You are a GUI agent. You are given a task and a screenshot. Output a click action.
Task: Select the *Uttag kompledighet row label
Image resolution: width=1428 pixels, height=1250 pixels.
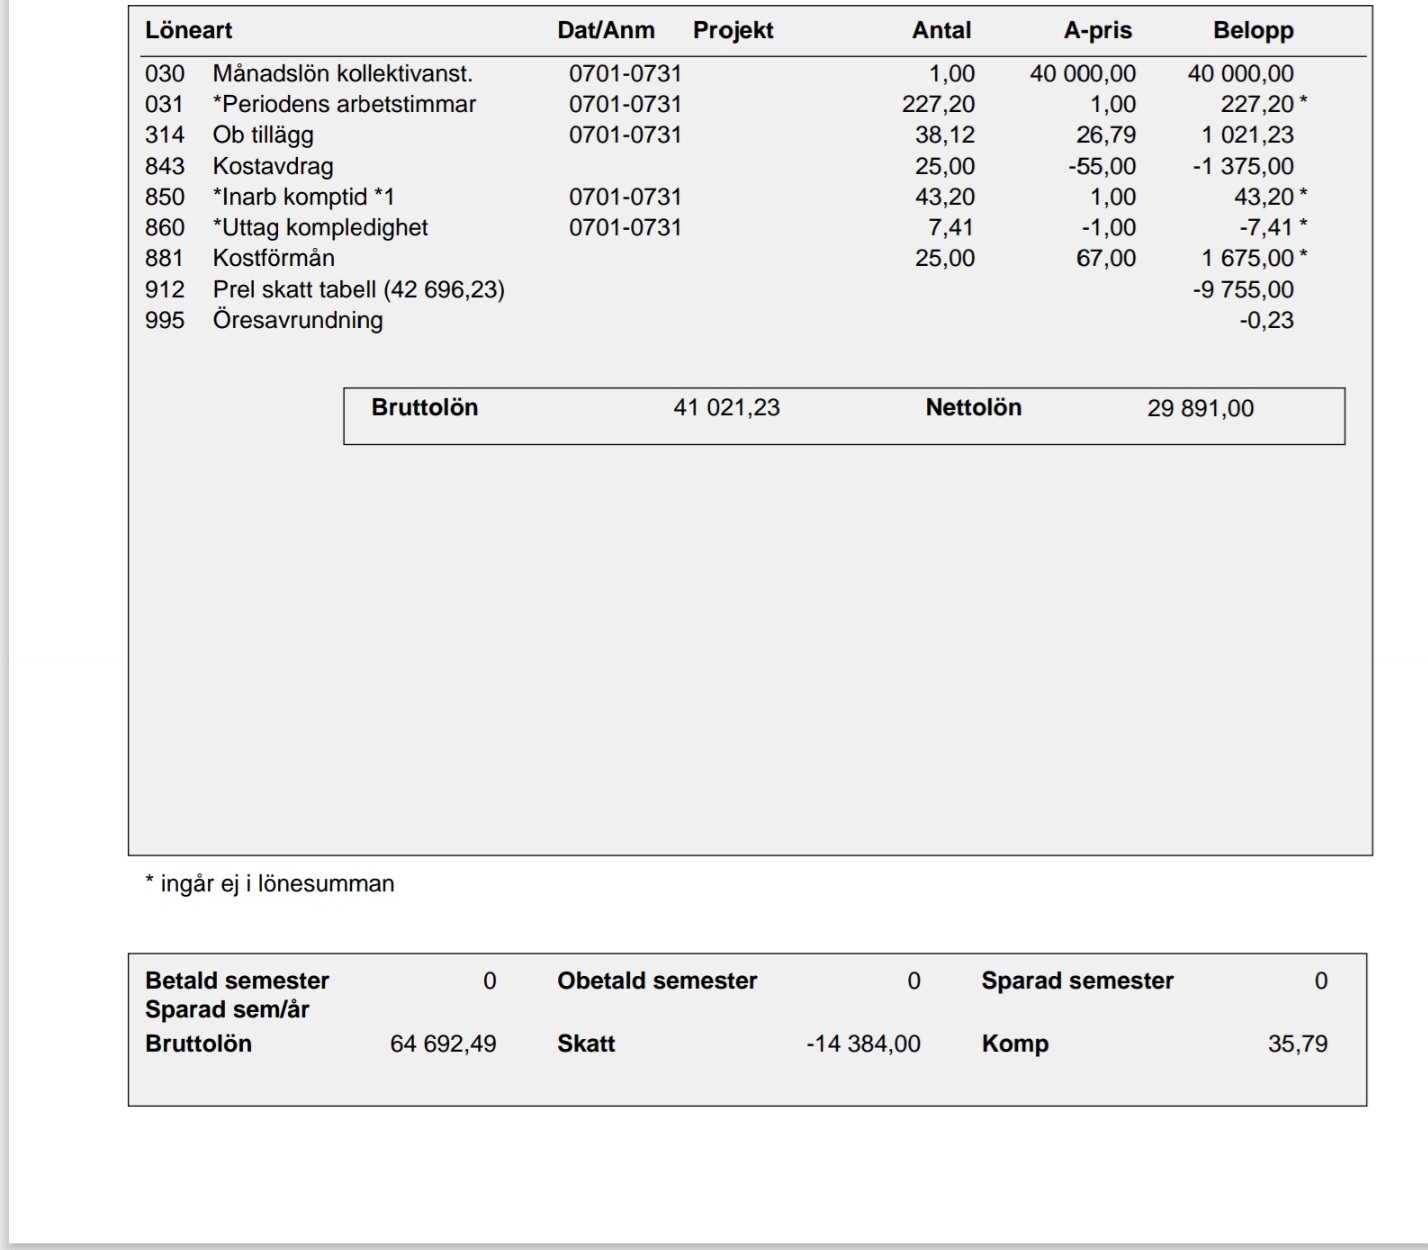[x=320, y=228]
